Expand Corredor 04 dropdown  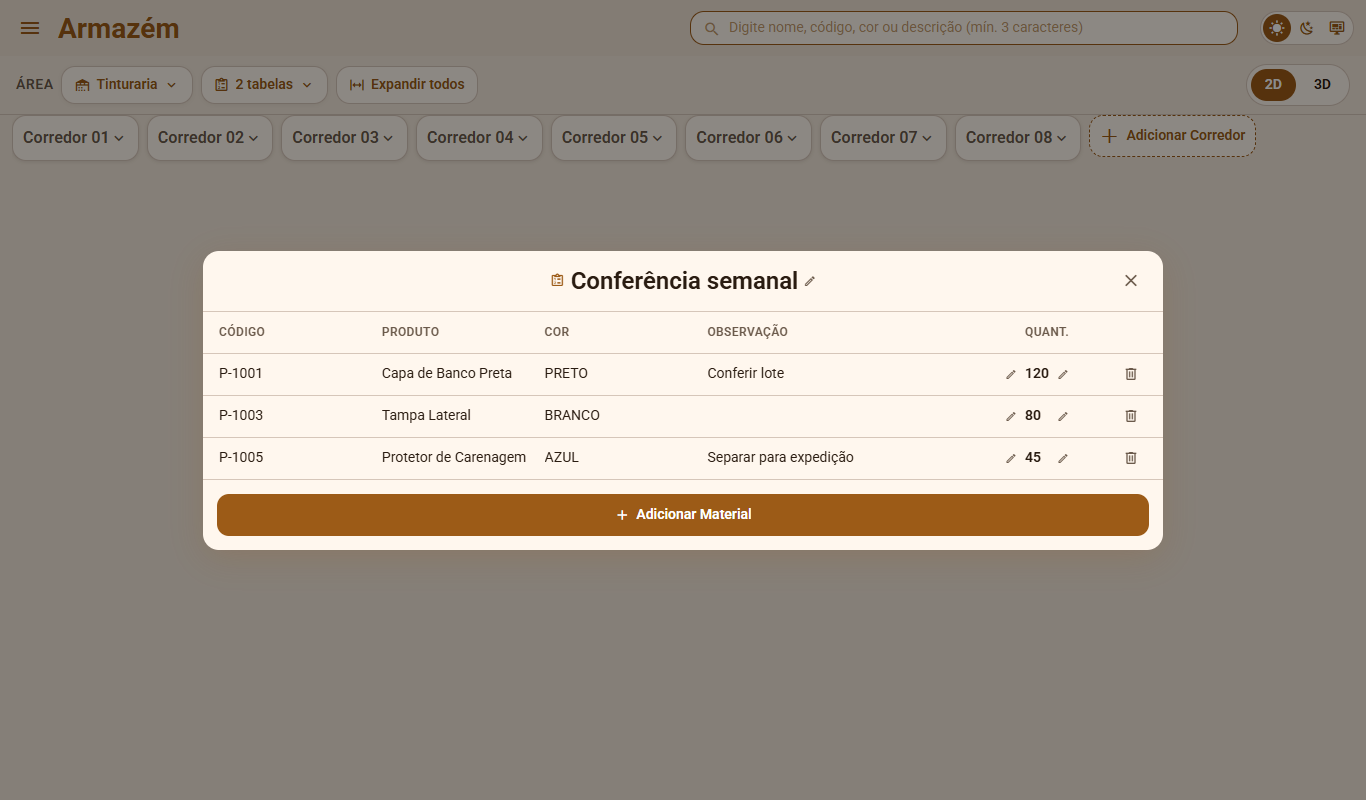pos(479,138)
